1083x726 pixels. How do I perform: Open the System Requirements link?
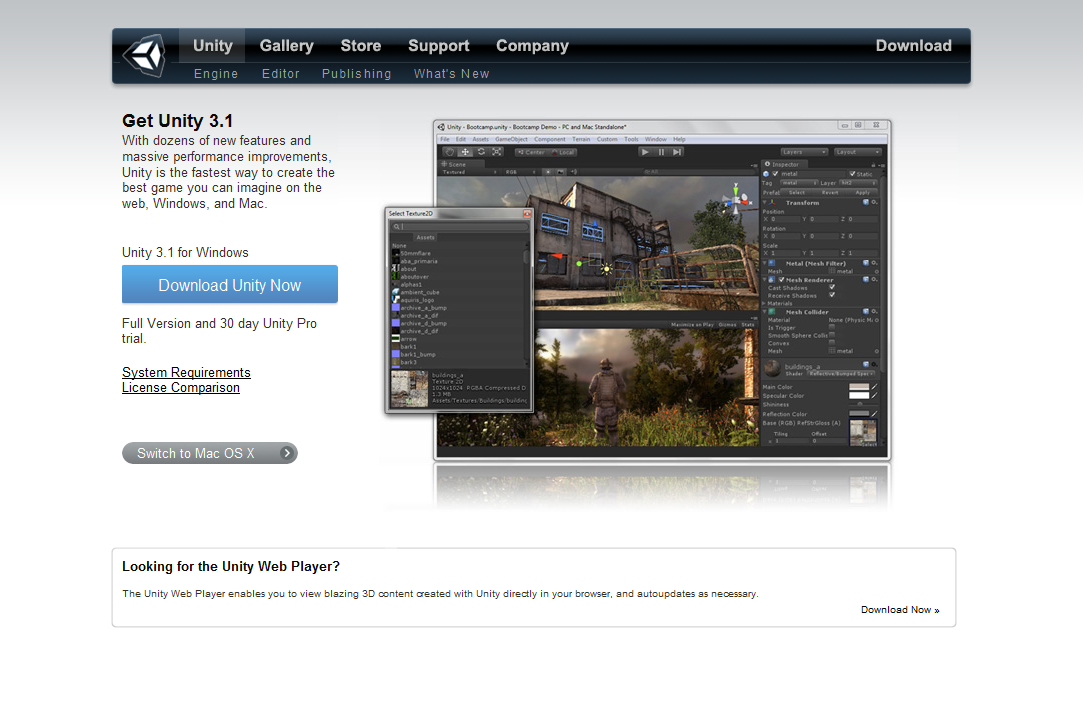coord(186,373)
